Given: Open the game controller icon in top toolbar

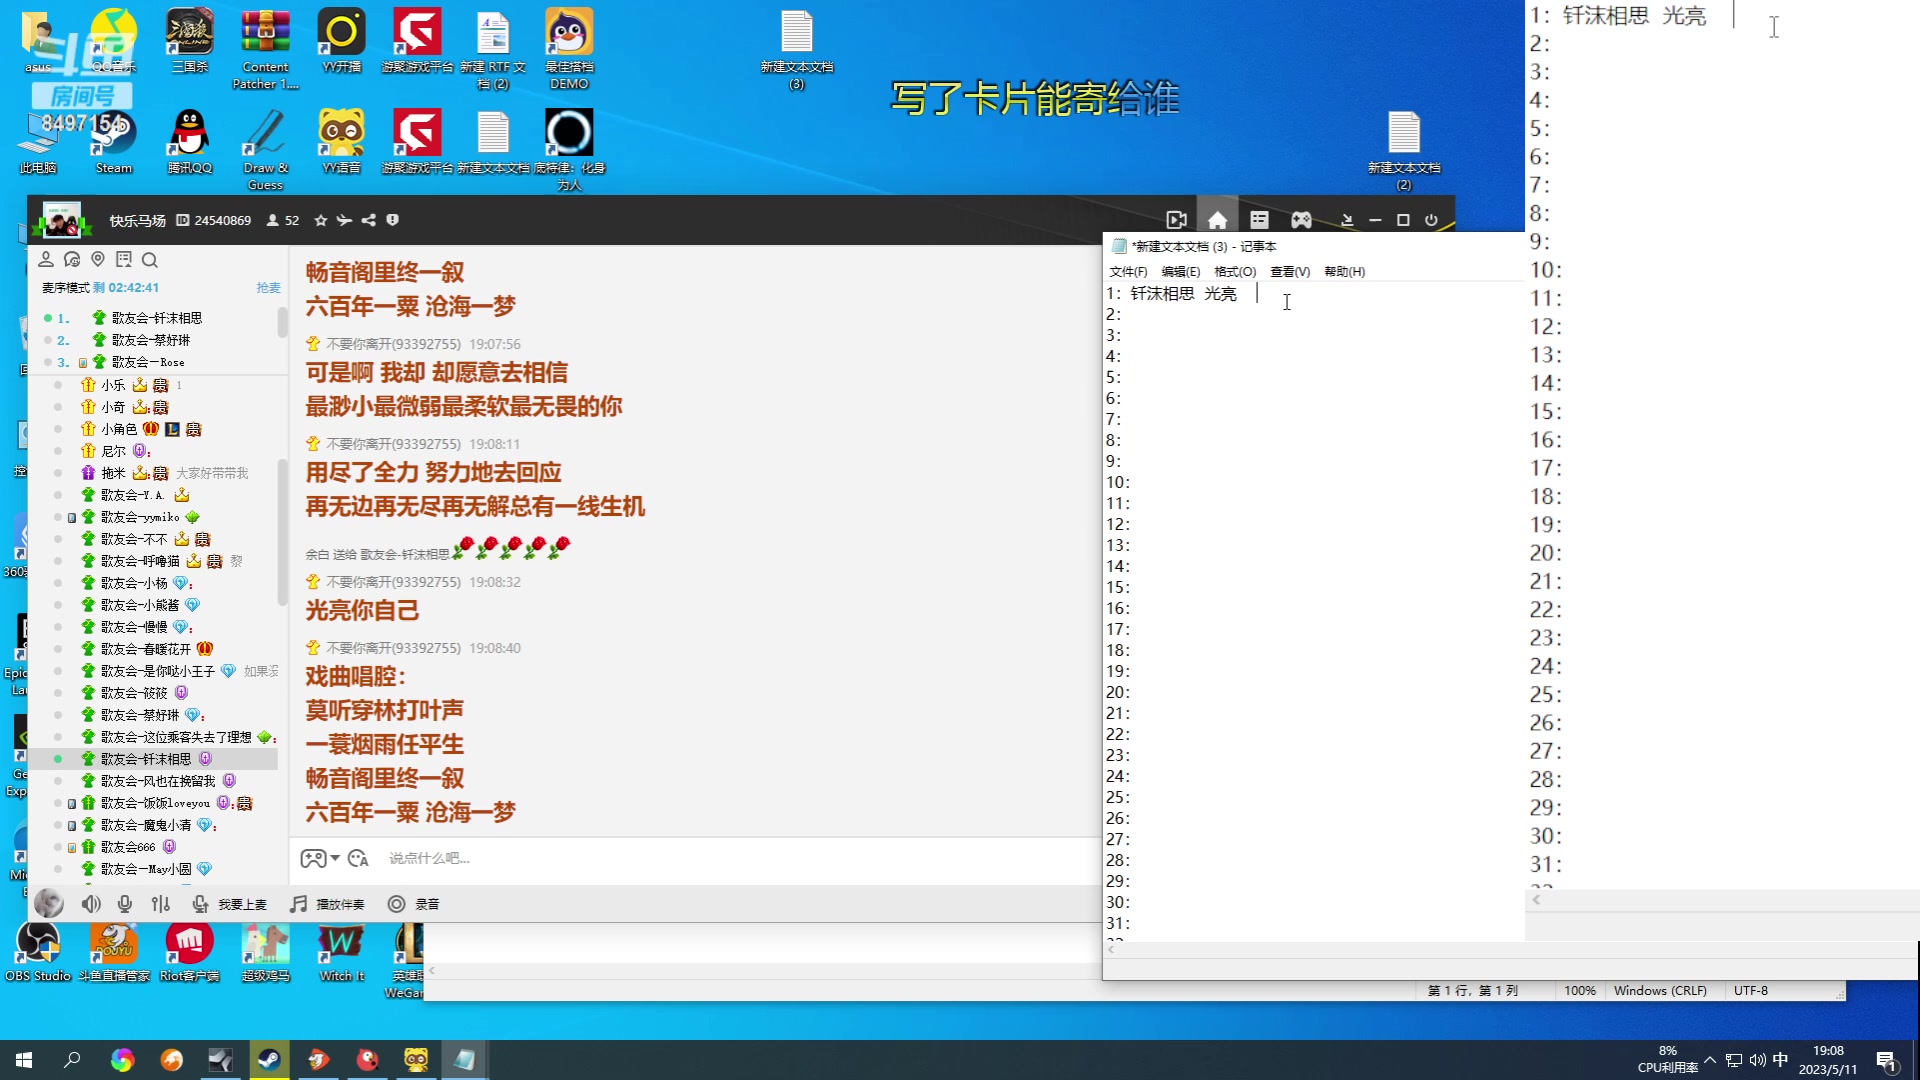Looking at the screenshot, I should pos(1301,220).
